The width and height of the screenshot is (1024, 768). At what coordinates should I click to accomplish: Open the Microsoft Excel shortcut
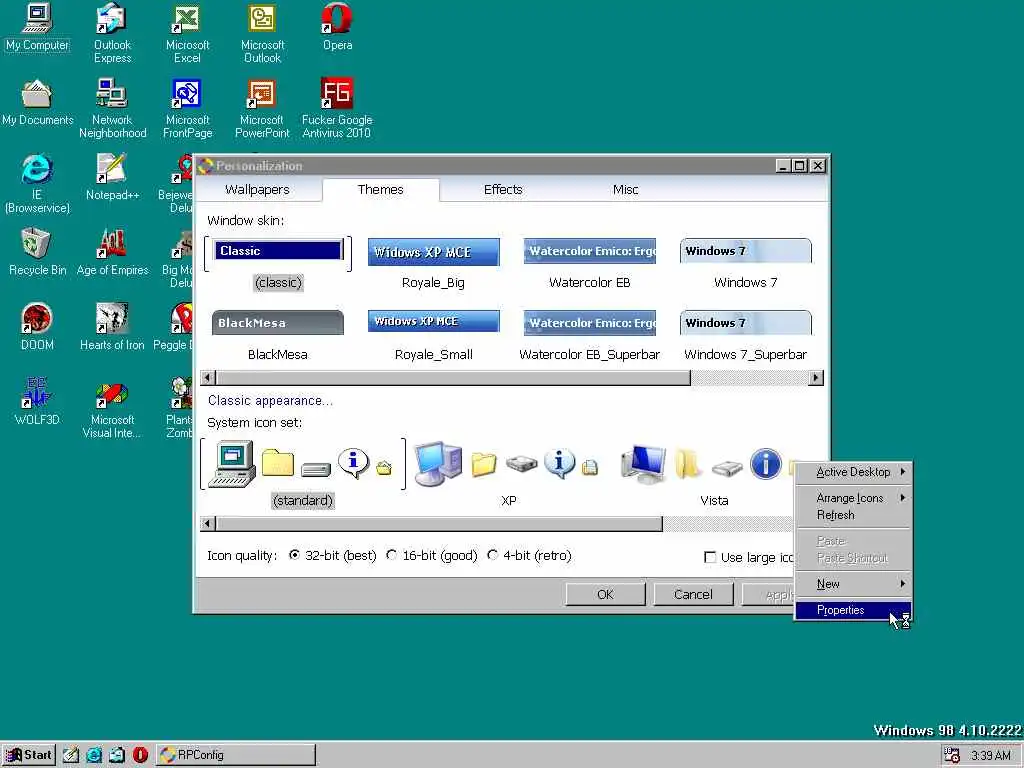tap(187, 34)
